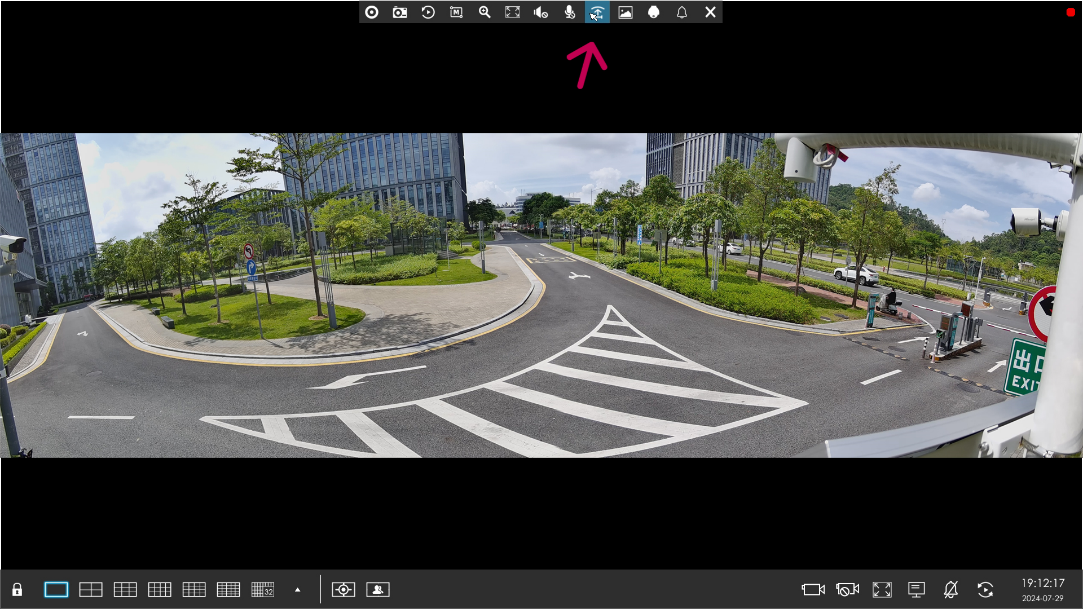Viewport: 1083px width, 609px height.
Task: Take a snapshot with the camera icon
Action: point(400,12)
